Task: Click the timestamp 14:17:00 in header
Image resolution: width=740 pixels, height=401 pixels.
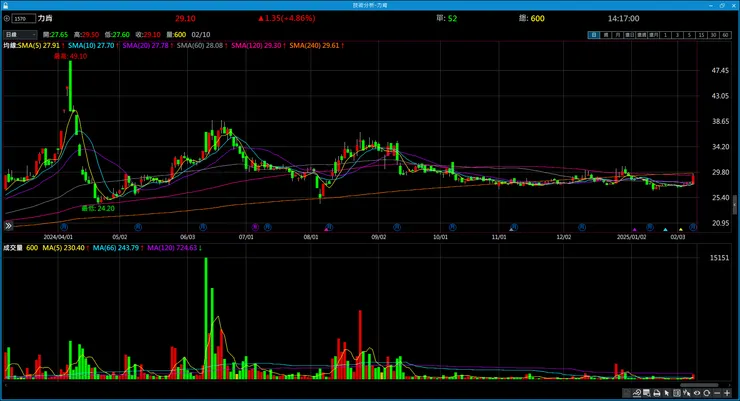Action: 623,18
